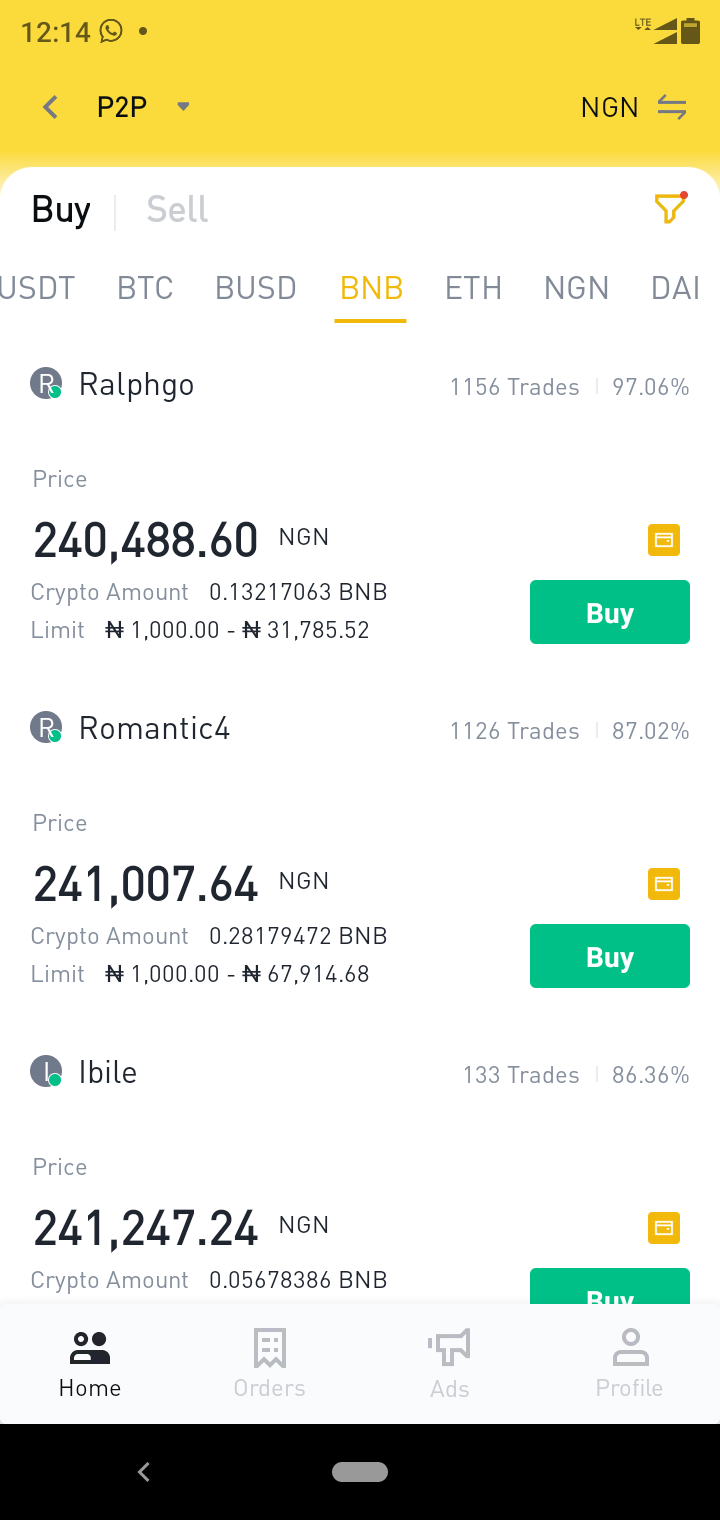This screenshot has height=1520, width=720.
Task: Open the filter funnel icon
Action: click(670, 208)
